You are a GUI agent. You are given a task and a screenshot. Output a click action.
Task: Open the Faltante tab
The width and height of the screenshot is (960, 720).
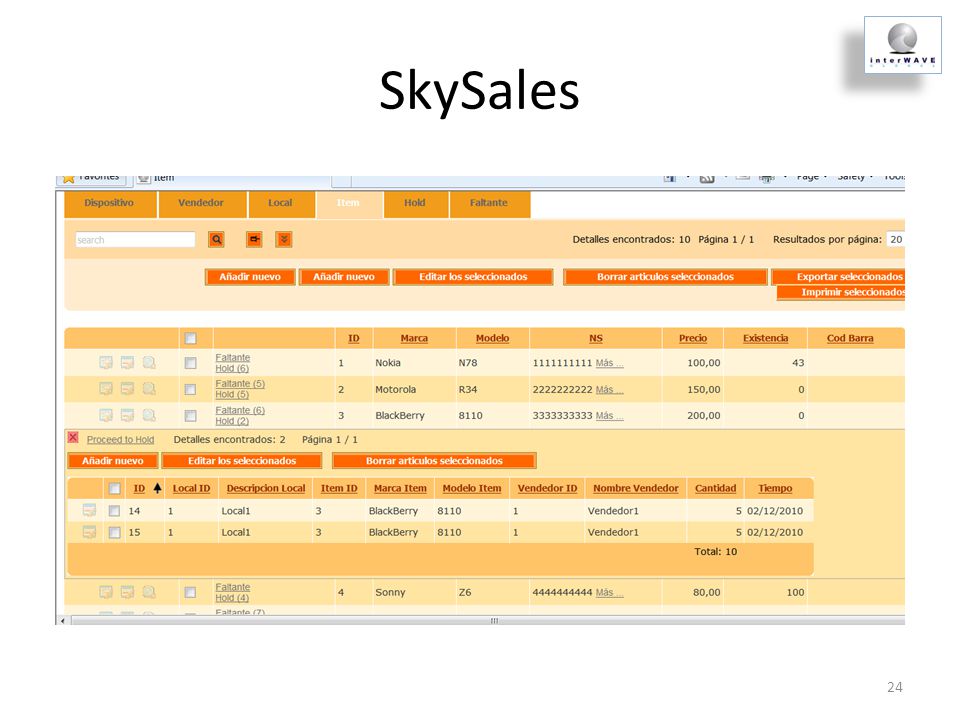click(x=490, y=204)
